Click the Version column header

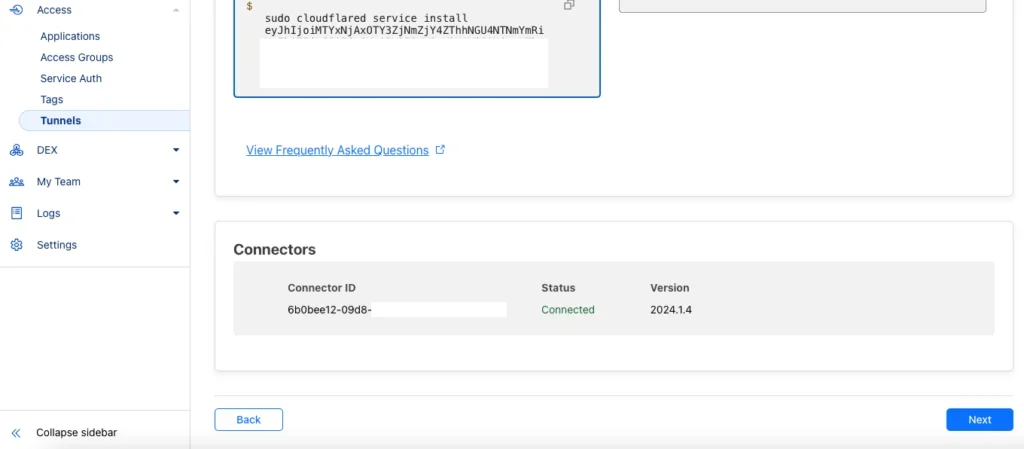[x=669, y=288]
